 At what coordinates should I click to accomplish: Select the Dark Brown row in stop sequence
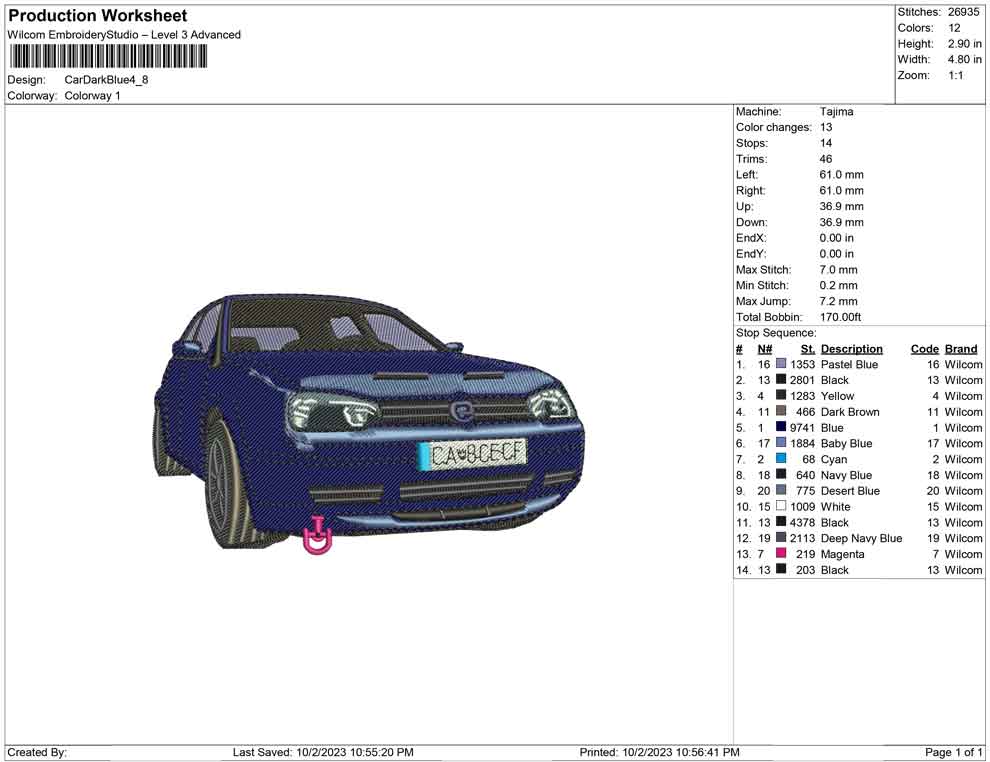pyautogui.click(x=849, y=412)
